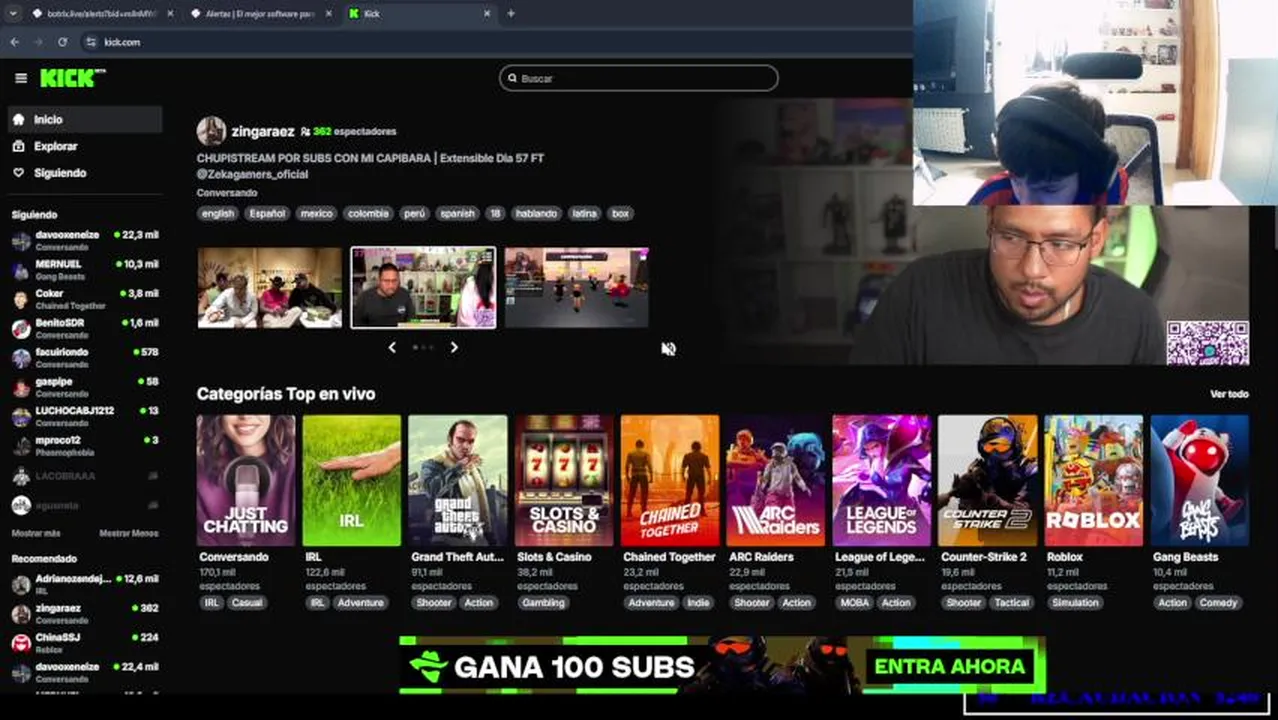Click the browser back arrow
The width and height of the screenshot is (1278, 720).
point(14,42)
